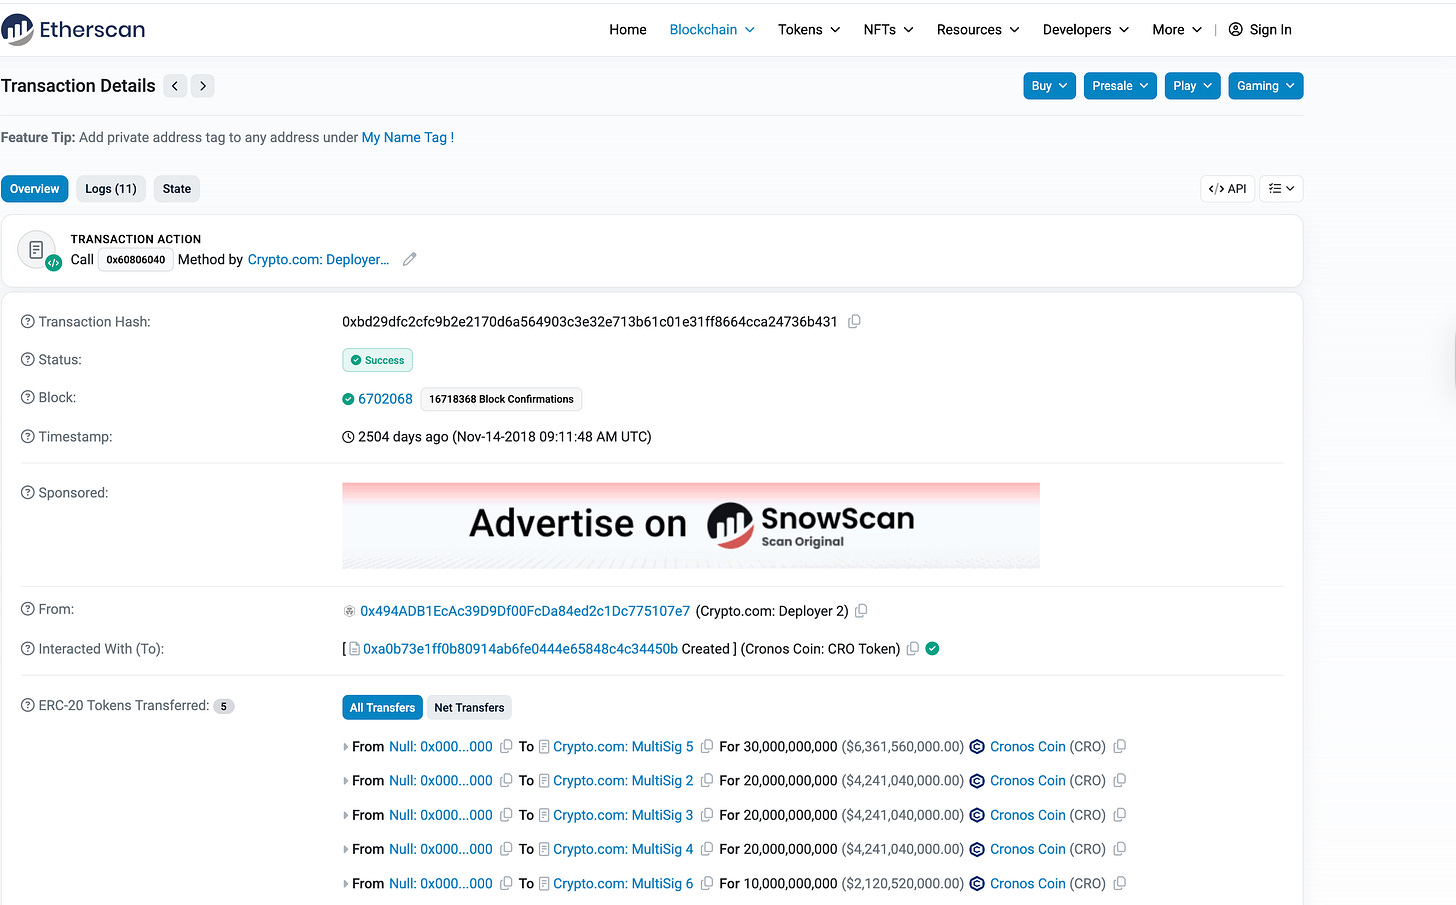The height and width of the screenshot is (905, 1456).
Task: Expand the MultiSig 5 transfer row
Action: (x=346, y=747)
